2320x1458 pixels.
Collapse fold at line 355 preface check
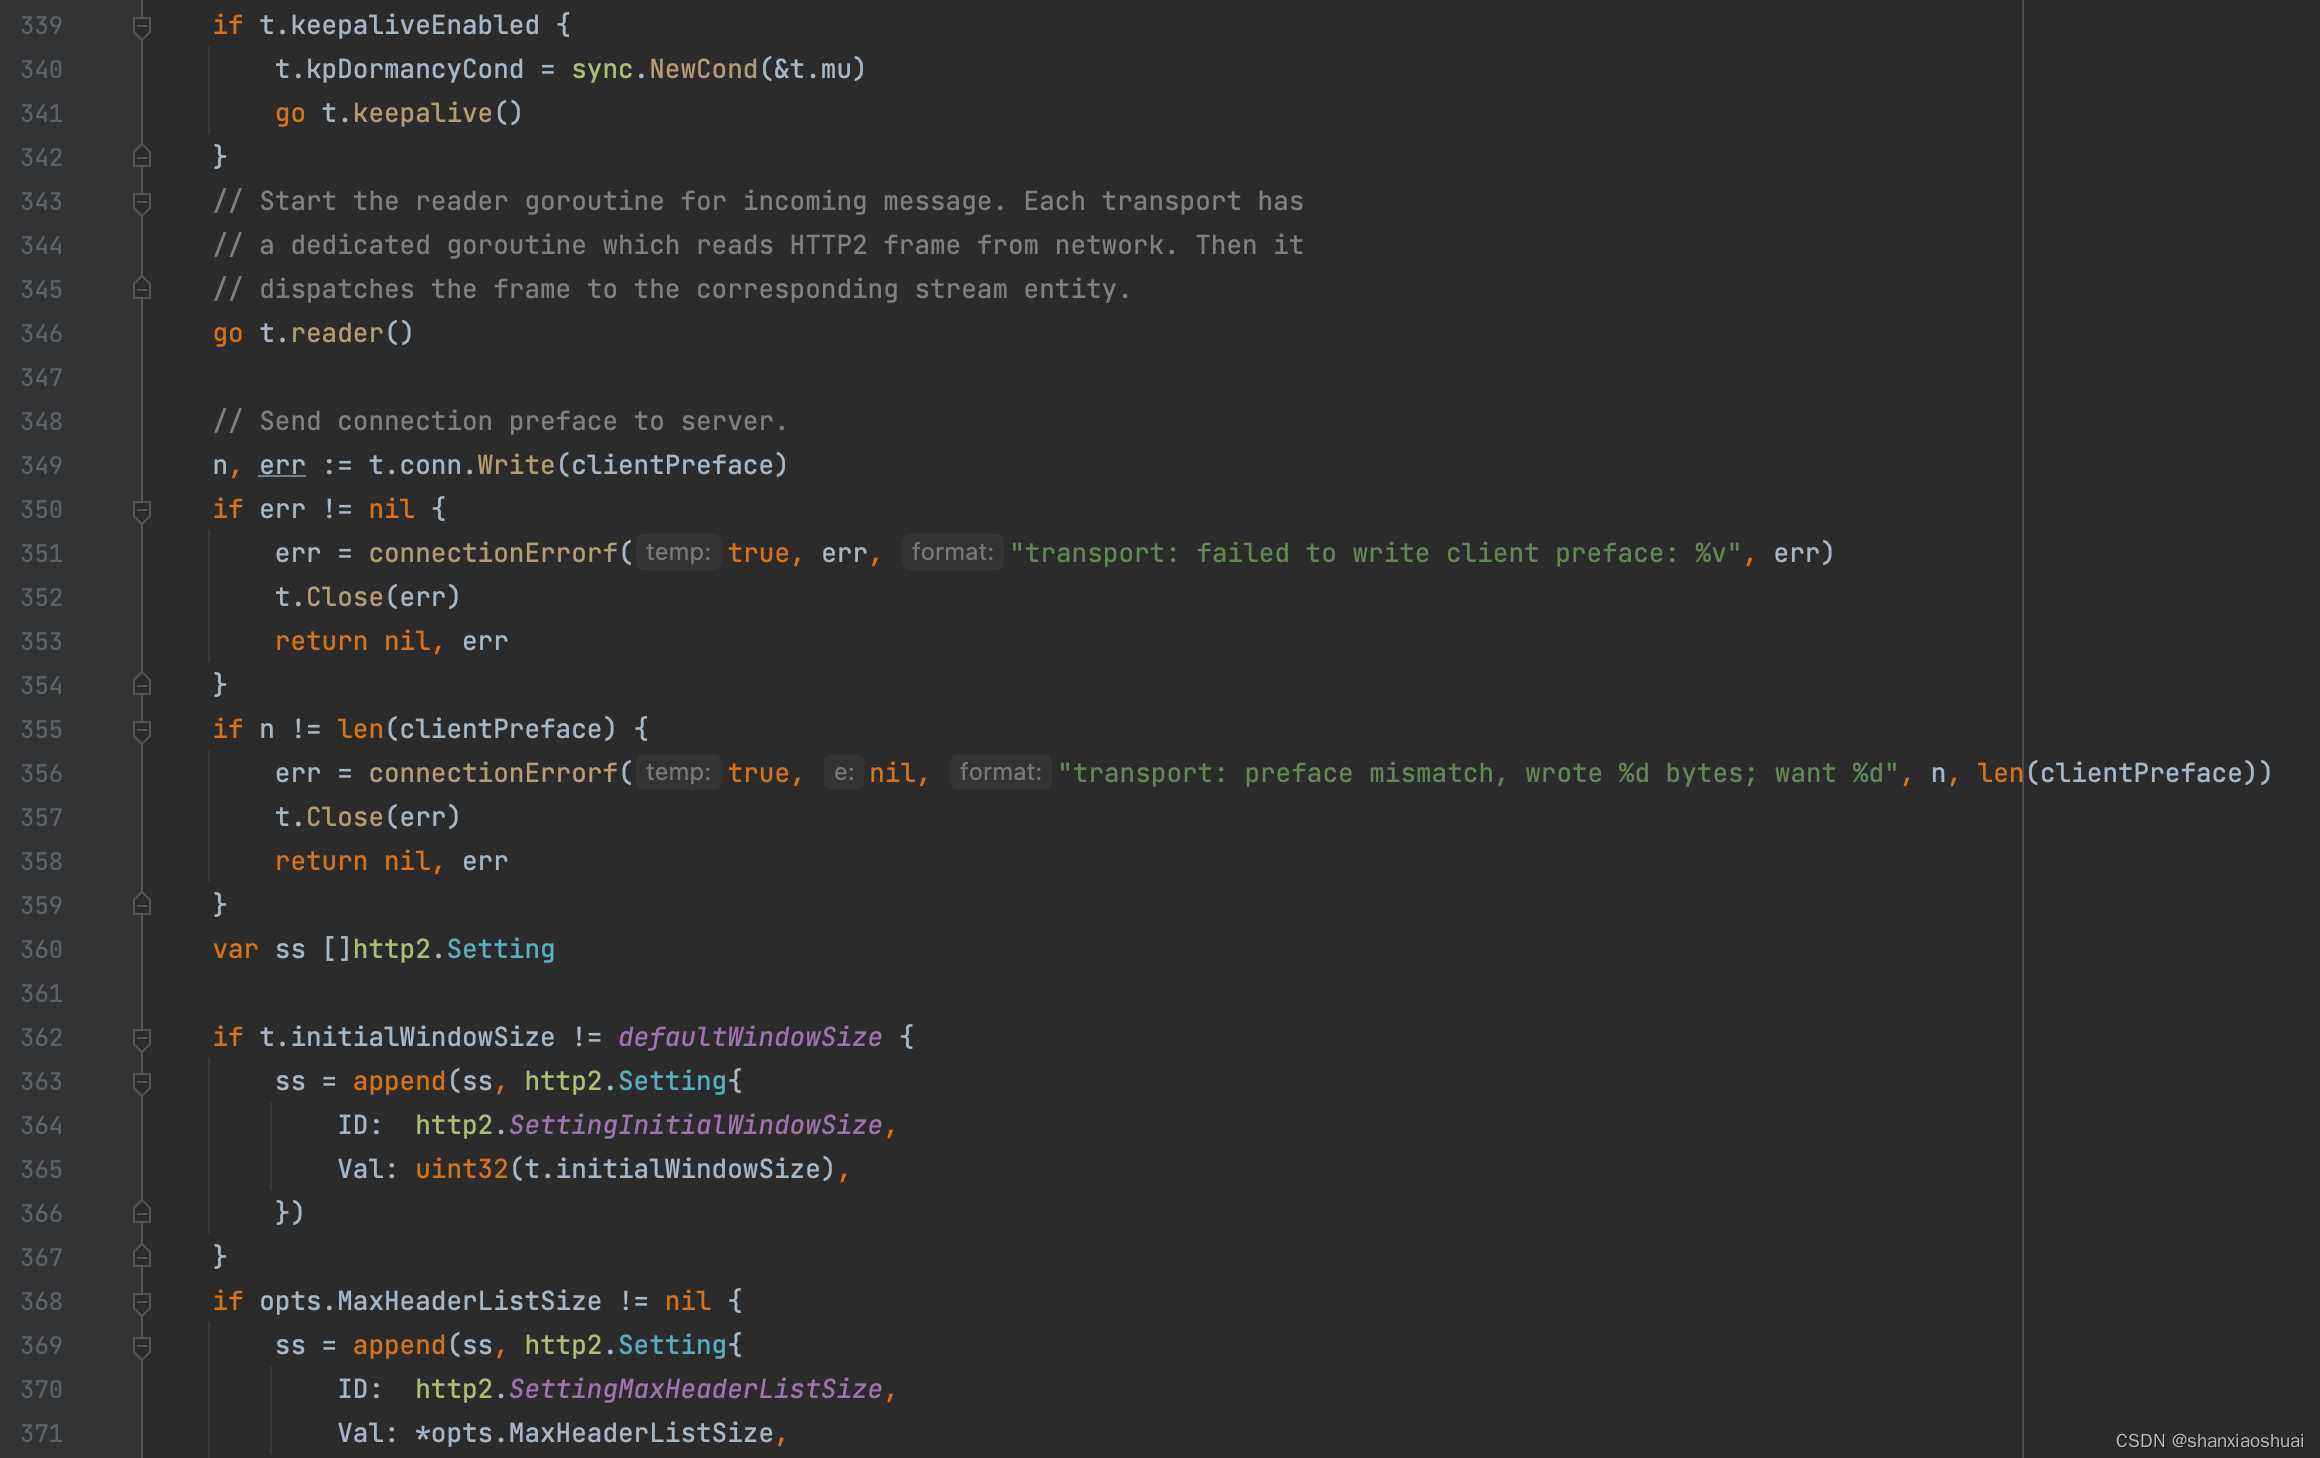pyautogui.click(x=142, y=730)
